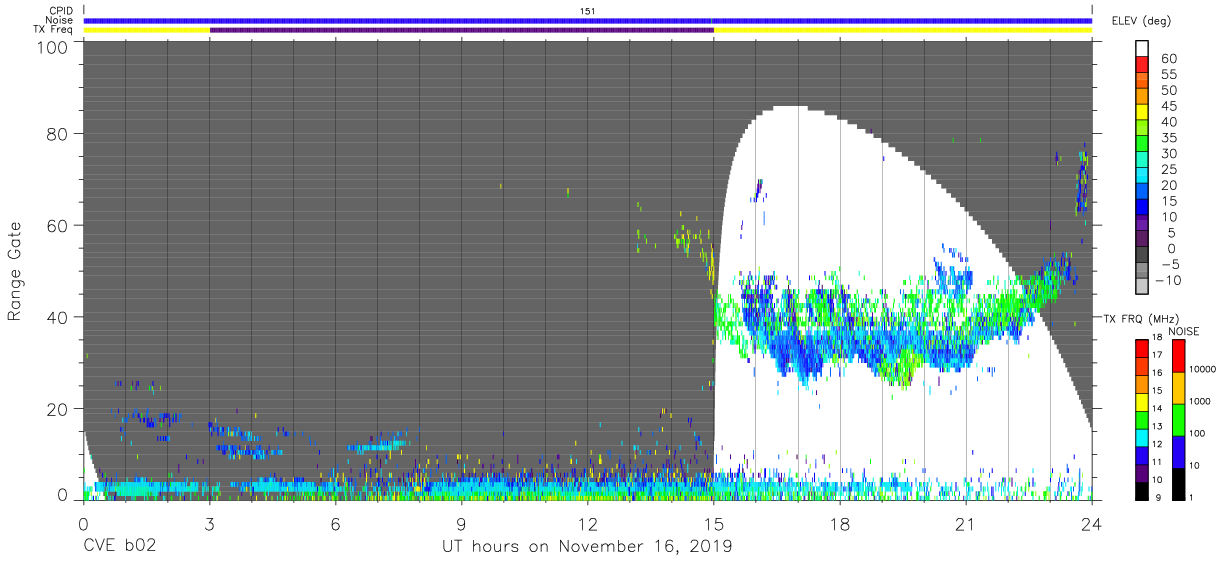Click the 18 hour tick on the UT axis
Image resolution: width=1228 pixels, height=567 pixels.
click(x=840, y=524)
